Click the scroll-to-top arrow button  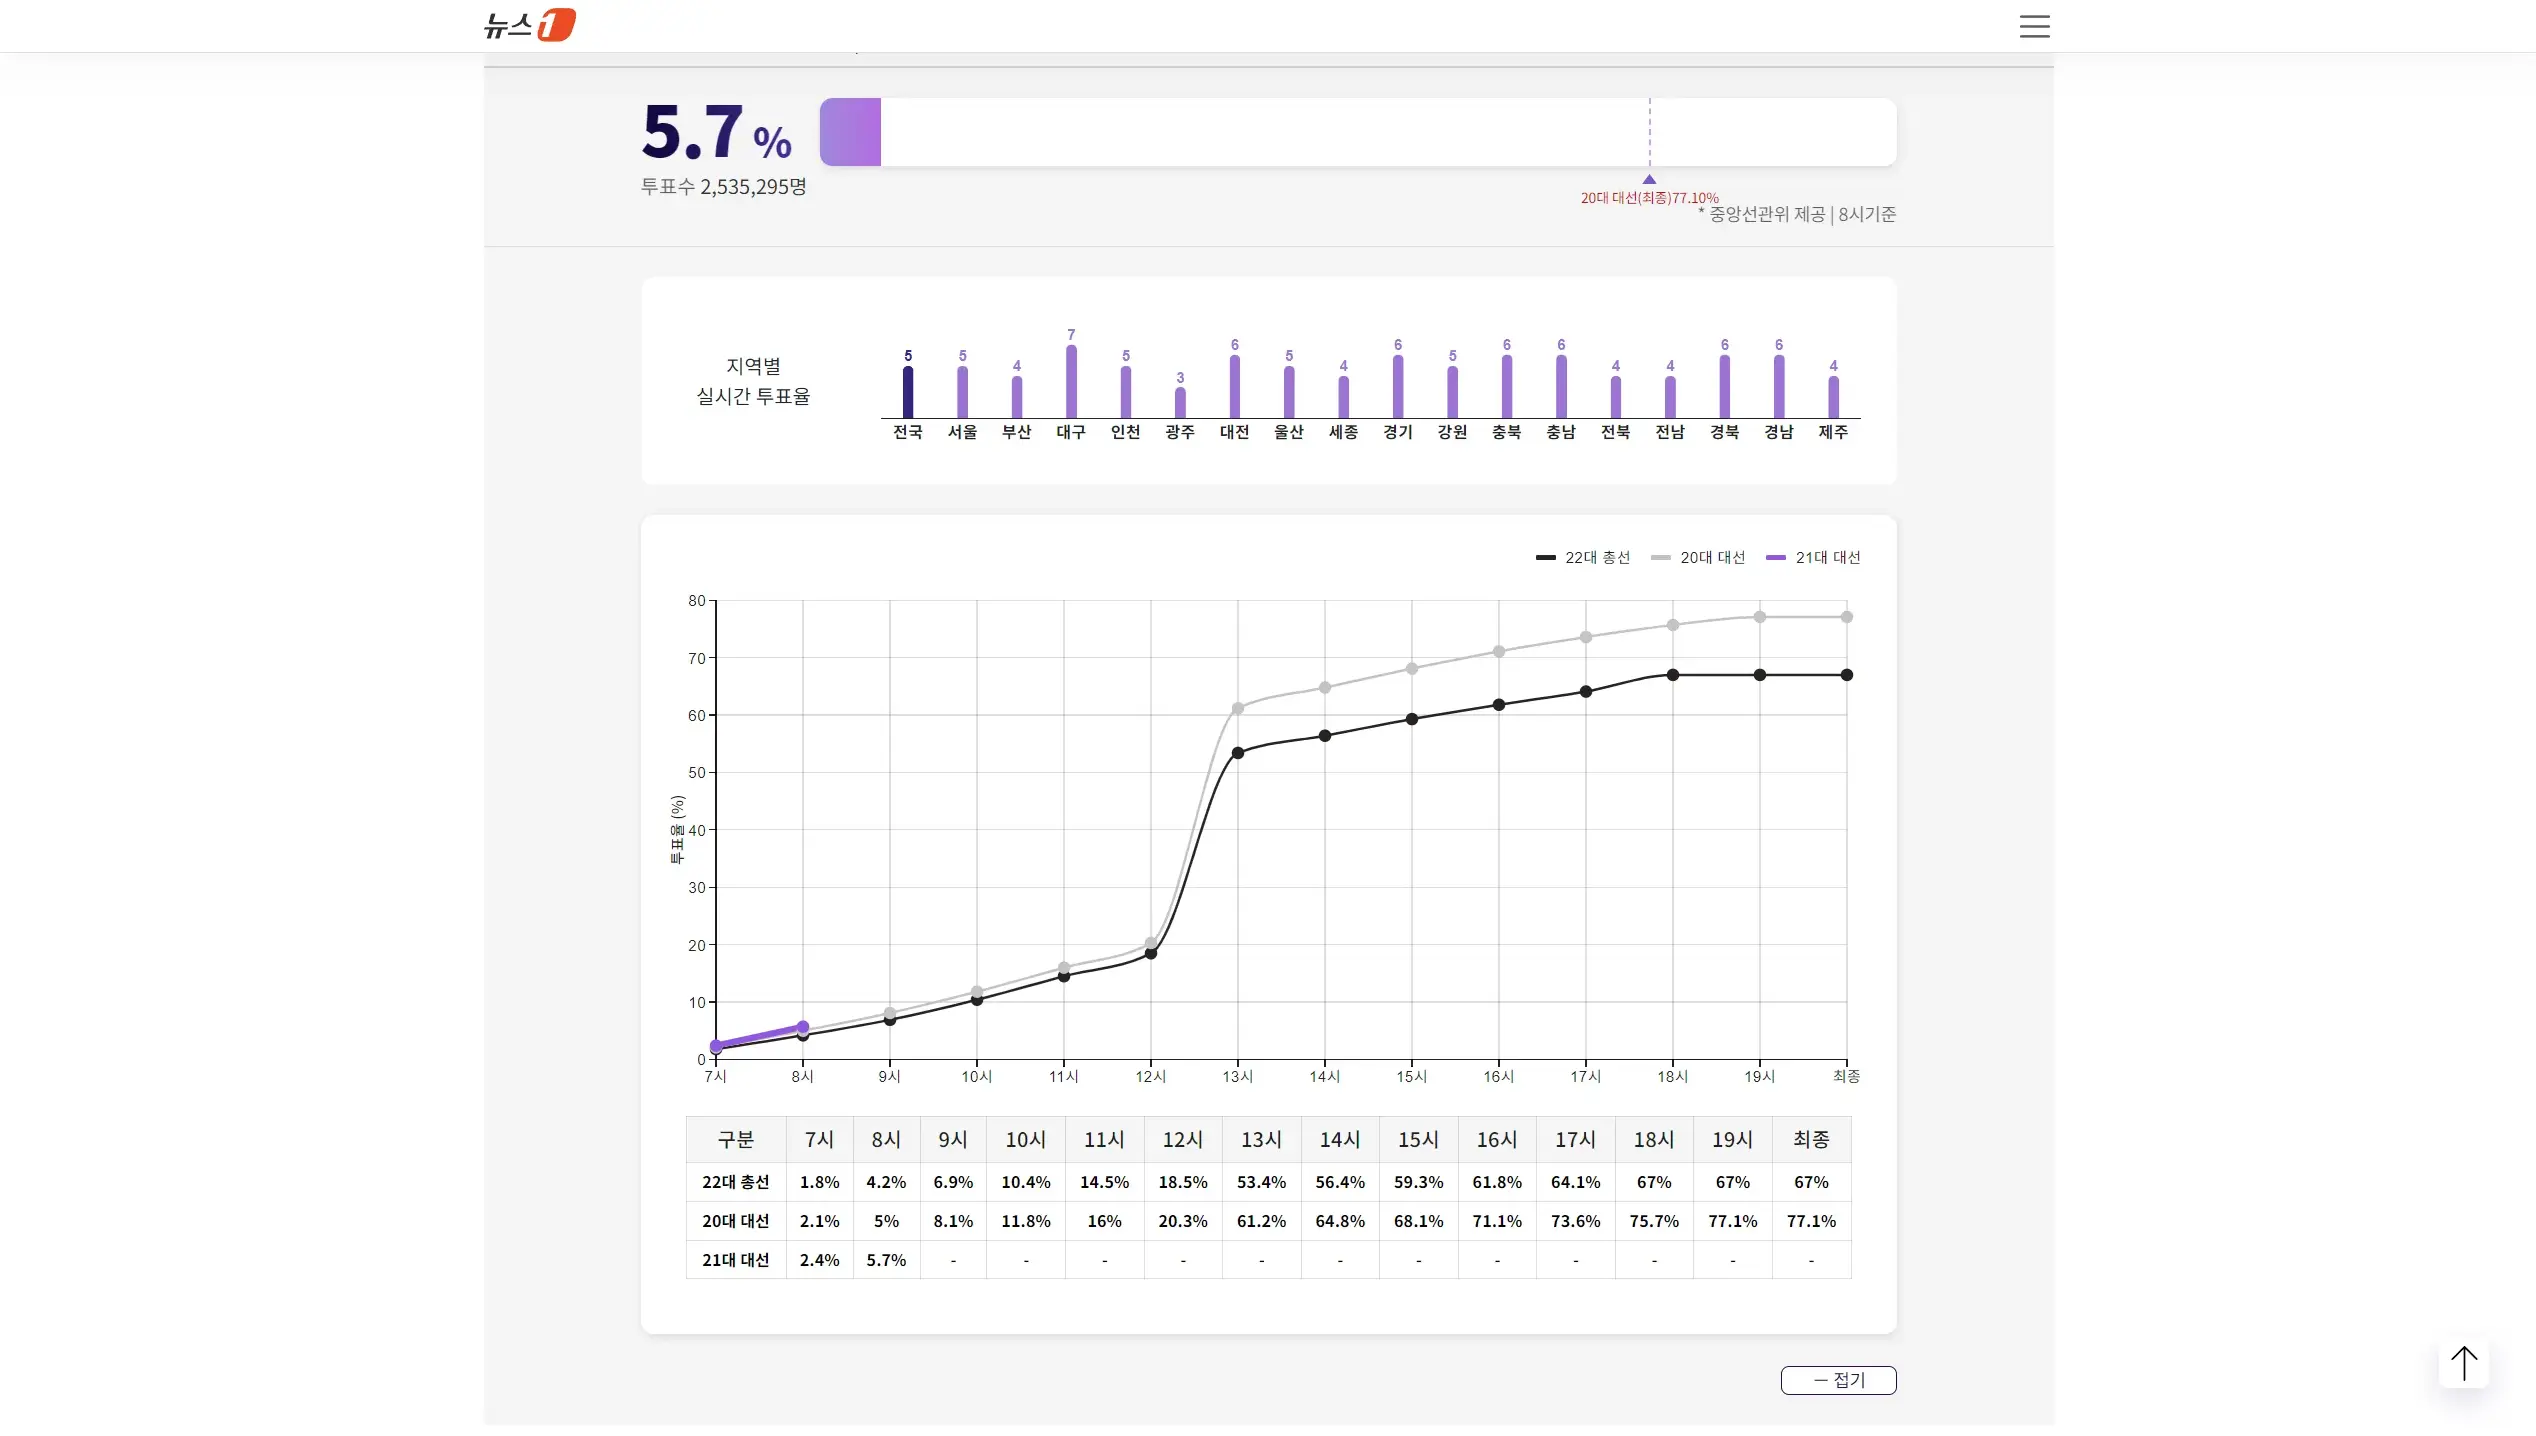click(x=2463, y=1363)
